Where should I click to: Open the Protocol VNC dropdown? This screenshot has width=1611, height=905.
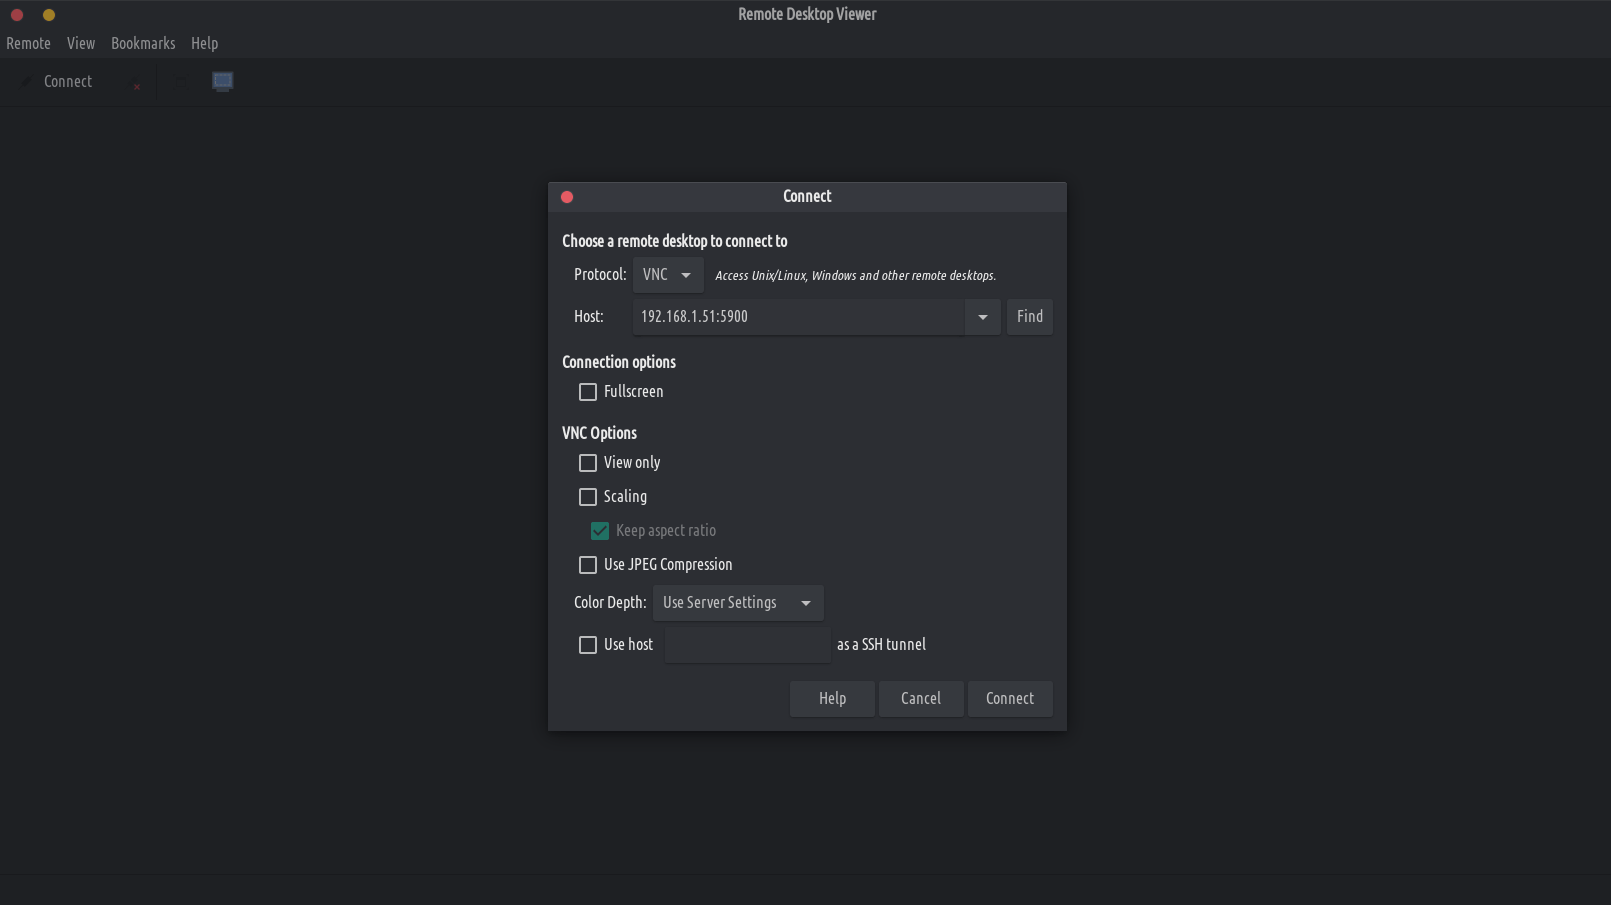click(667, 275)
